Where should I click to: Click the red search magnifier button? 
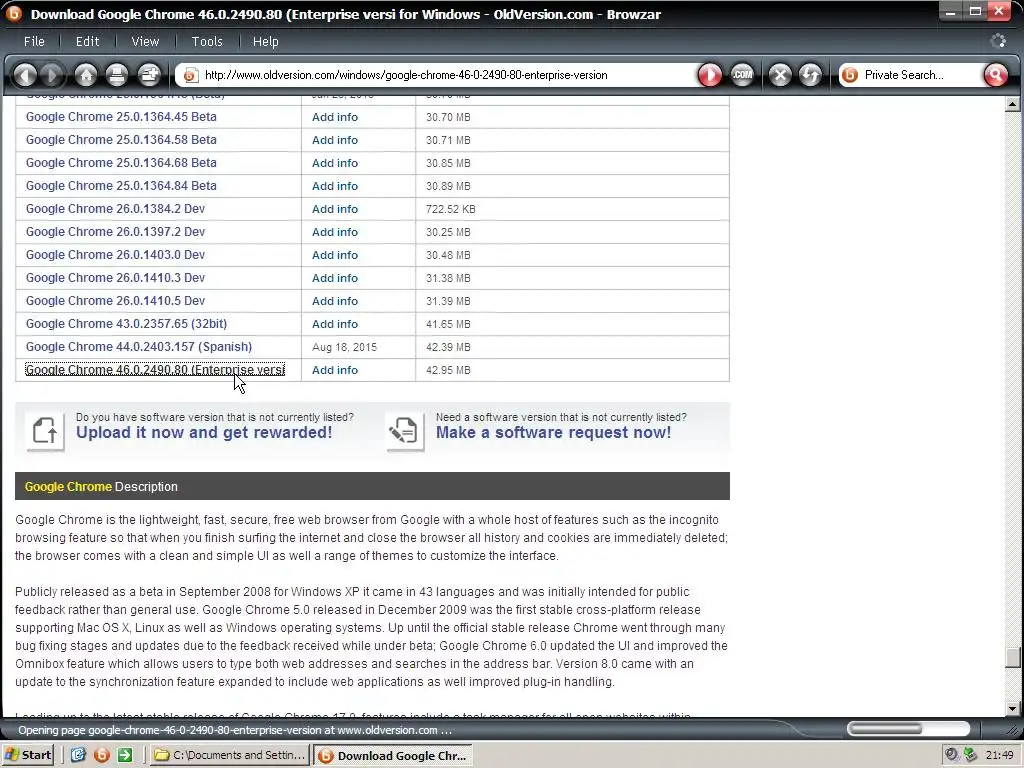tap(995, 75)
